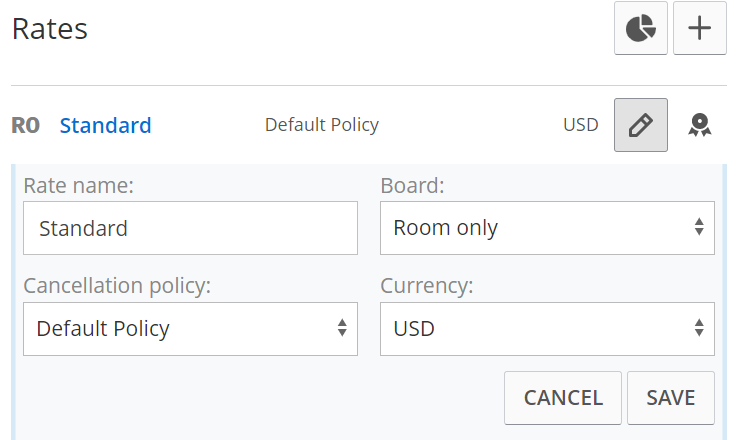Add a new rate with plus icon
This screenshot has height=440, width=751.
pos(699,28)
